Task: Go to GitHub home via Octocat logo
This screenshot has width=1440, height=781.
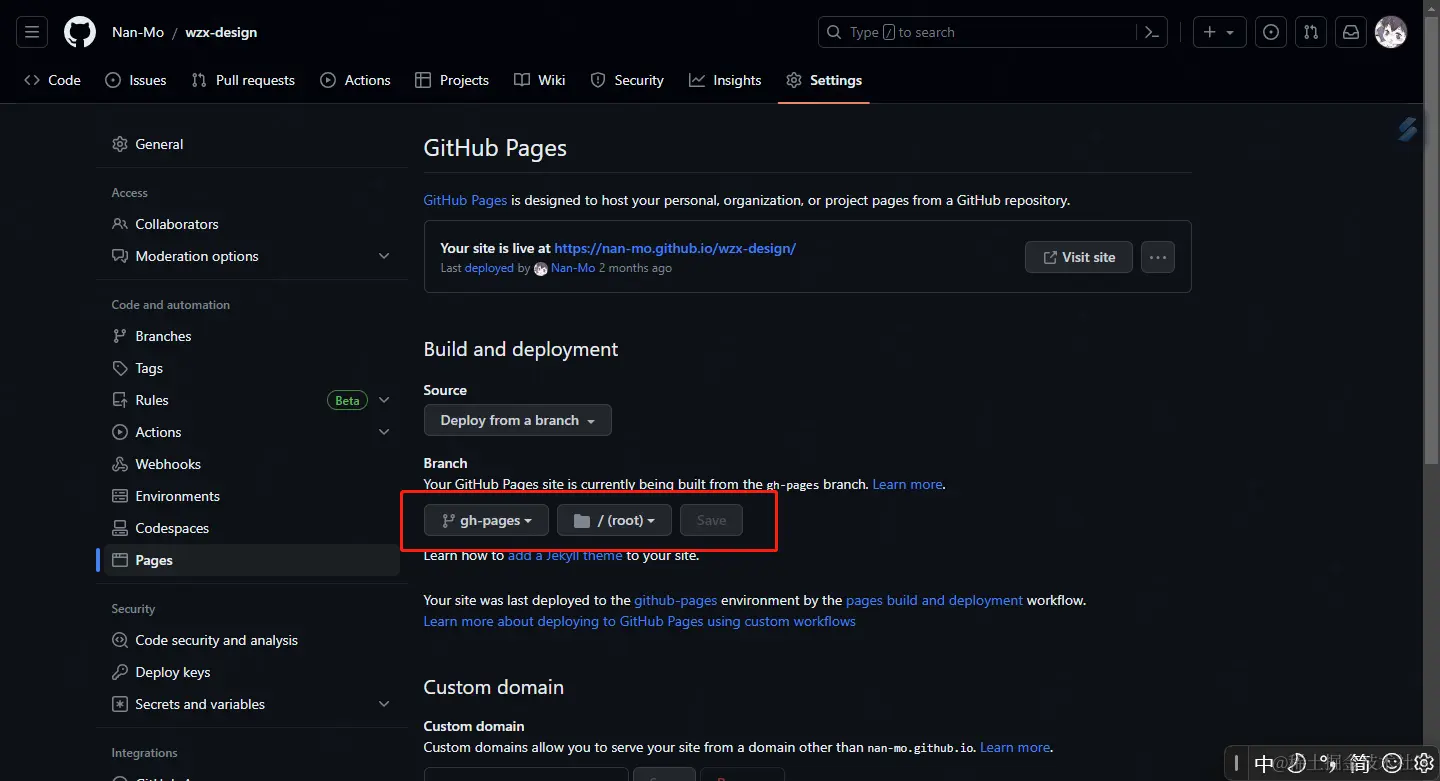Action: (80, 32)
